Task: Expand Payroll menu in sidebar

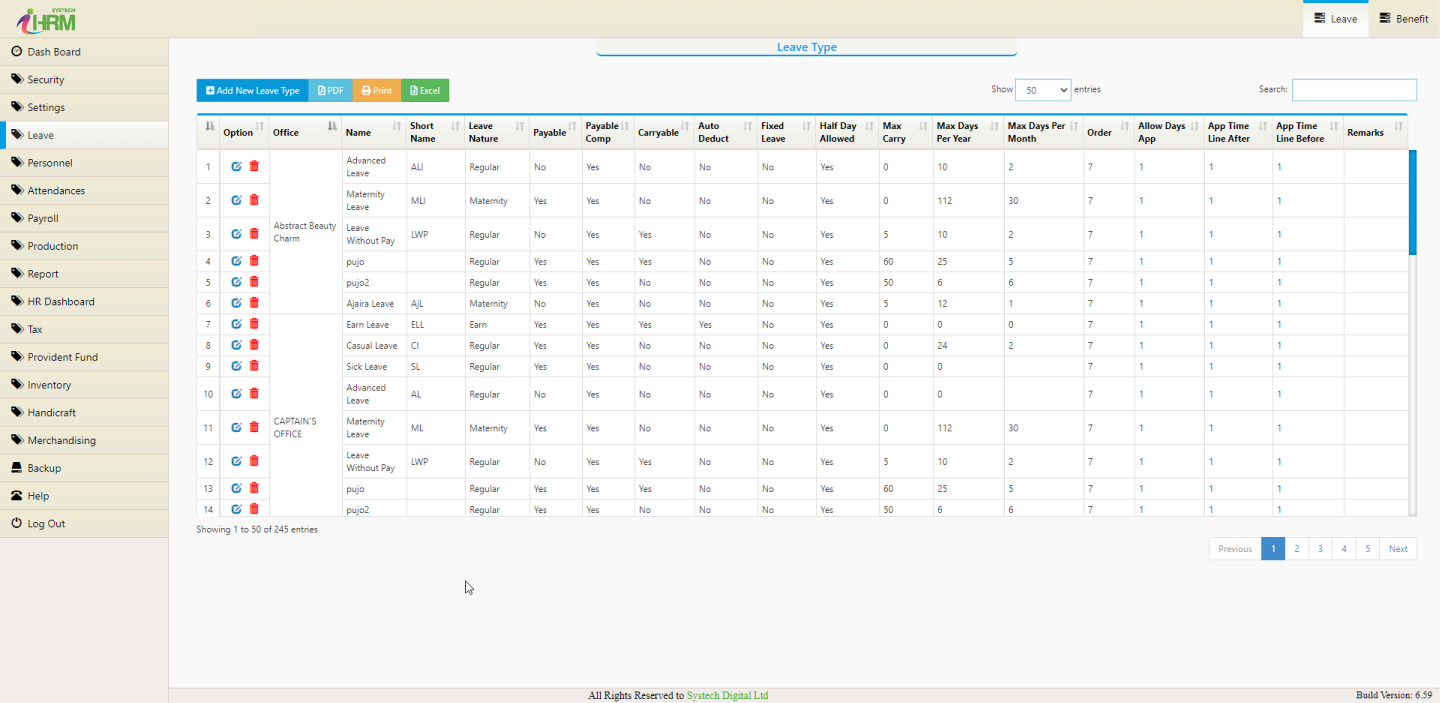Action: tap(43, 218)
